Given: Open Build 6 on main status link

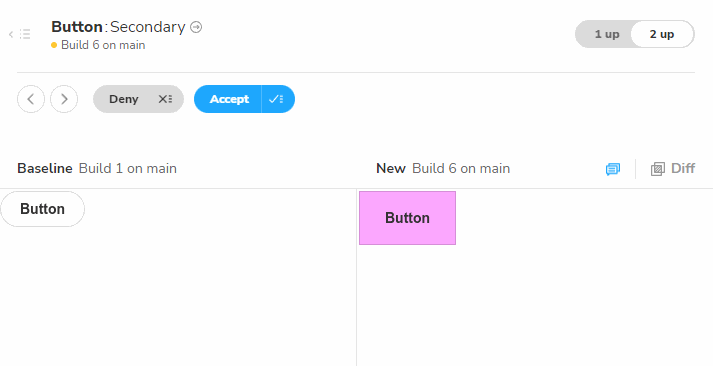Looking at the screenshot, I should click(103, 45).
